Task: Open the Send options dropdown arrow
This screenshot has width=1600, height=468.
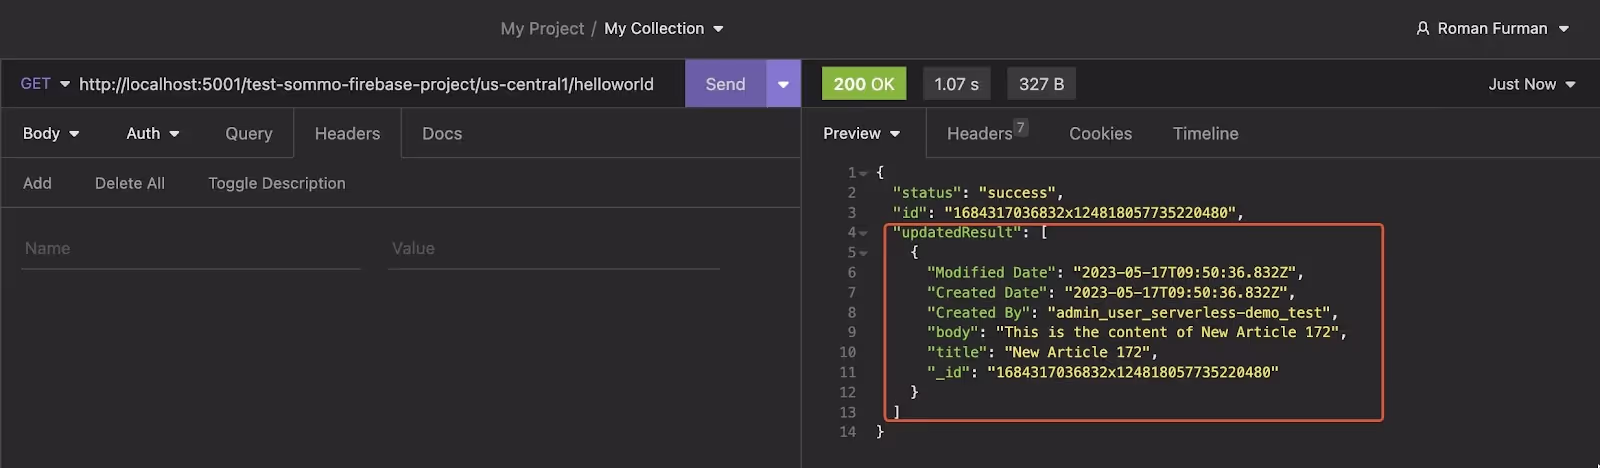Action: [783, 84]
